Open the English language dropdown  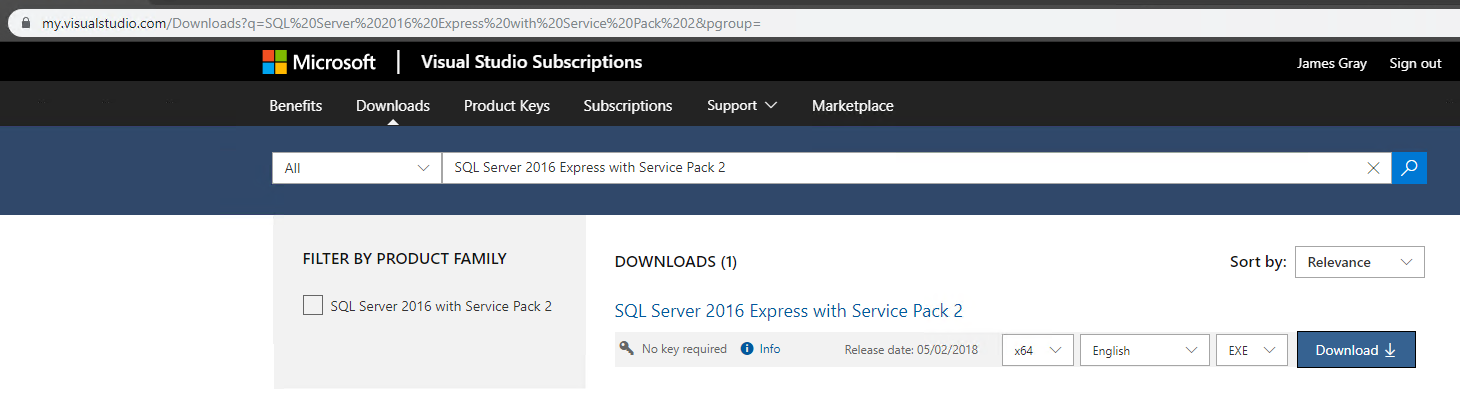pyautogui.click(x=1145, y=350)
